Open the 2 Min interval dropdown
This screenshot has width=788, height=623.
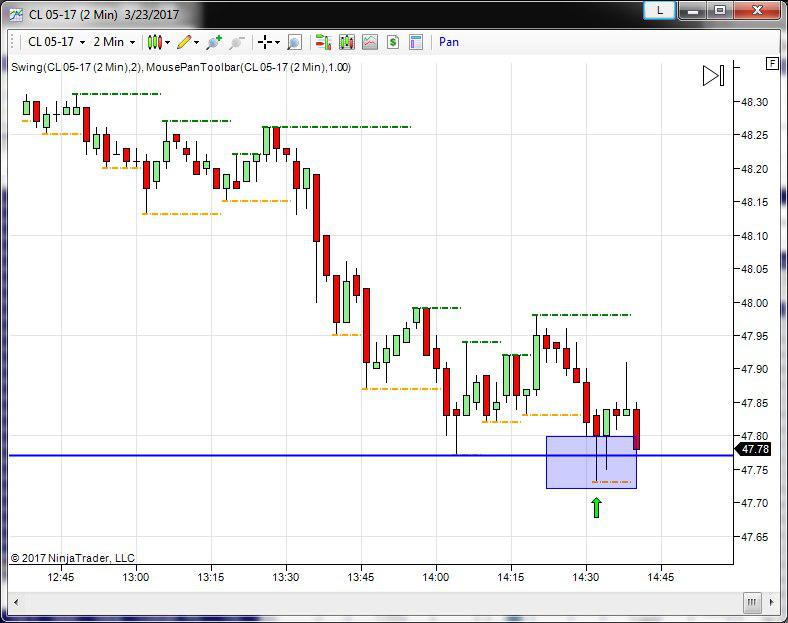(114, 42)
